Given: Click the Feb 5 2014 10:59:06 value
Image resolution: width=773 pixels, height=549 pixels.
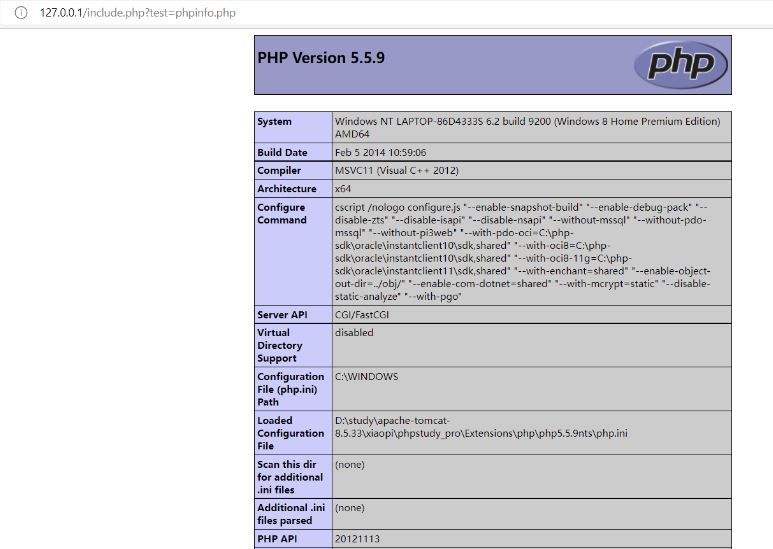Looking at the screenshot, I should pos(381,153).
